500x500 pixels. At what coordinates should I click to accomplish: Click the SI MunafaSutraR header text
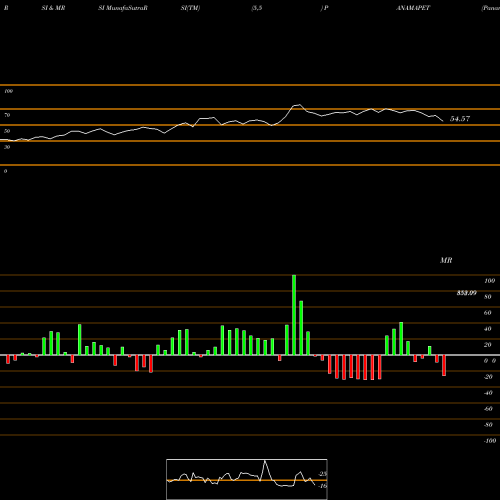[x=123, y=8]
